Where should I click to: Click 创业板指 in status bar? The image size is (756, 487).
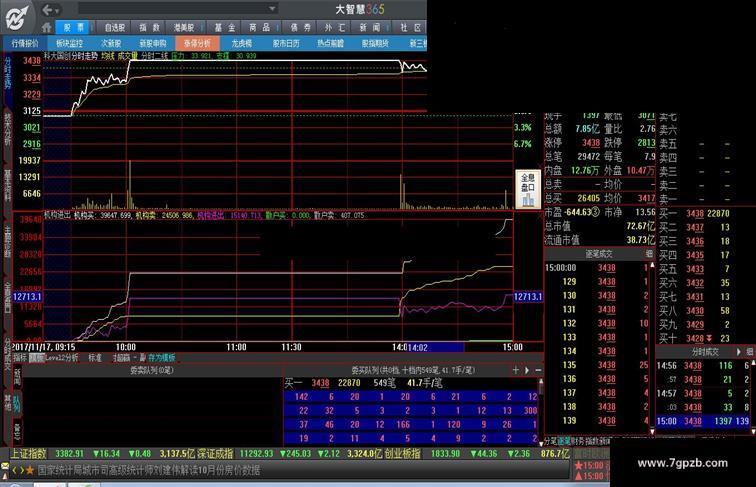point(402,453)
